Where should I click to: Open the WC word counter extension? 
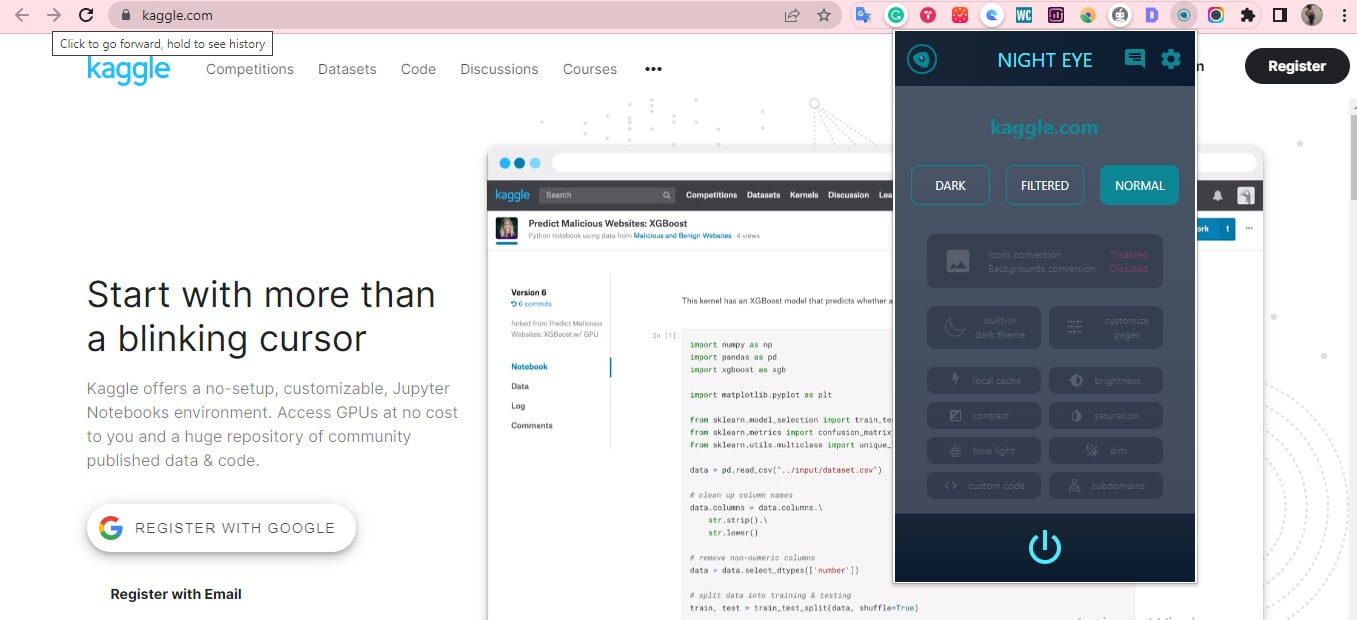point(1024,15)
